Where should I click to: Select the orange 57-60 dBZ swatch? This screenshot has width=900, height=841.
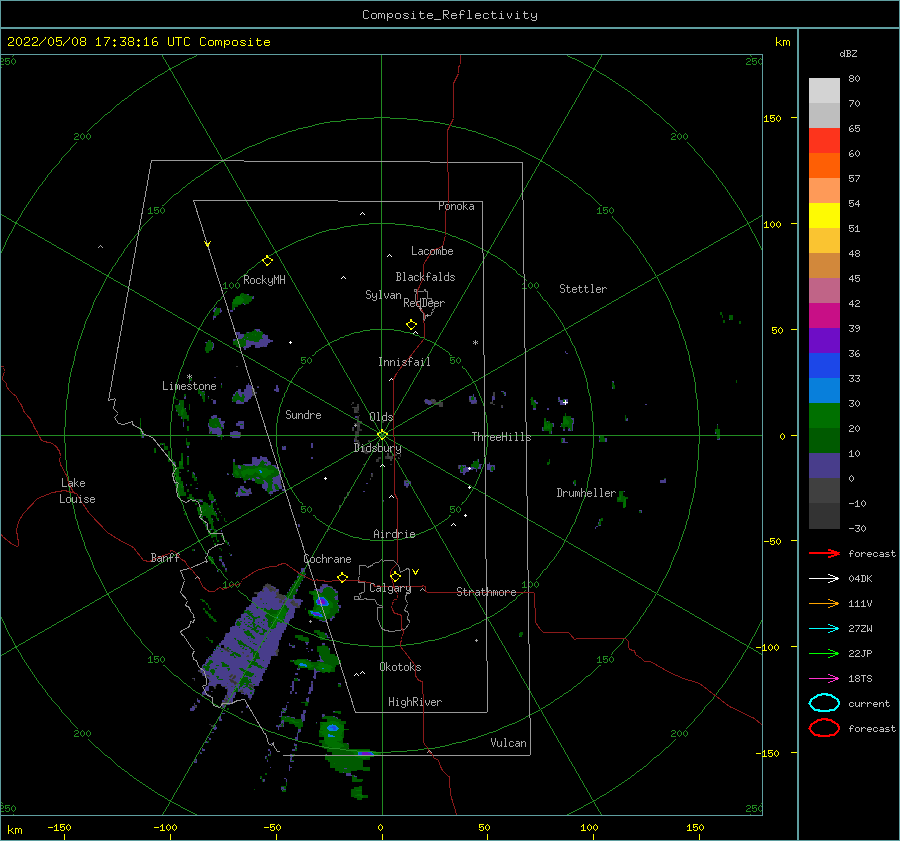point(824,166)
